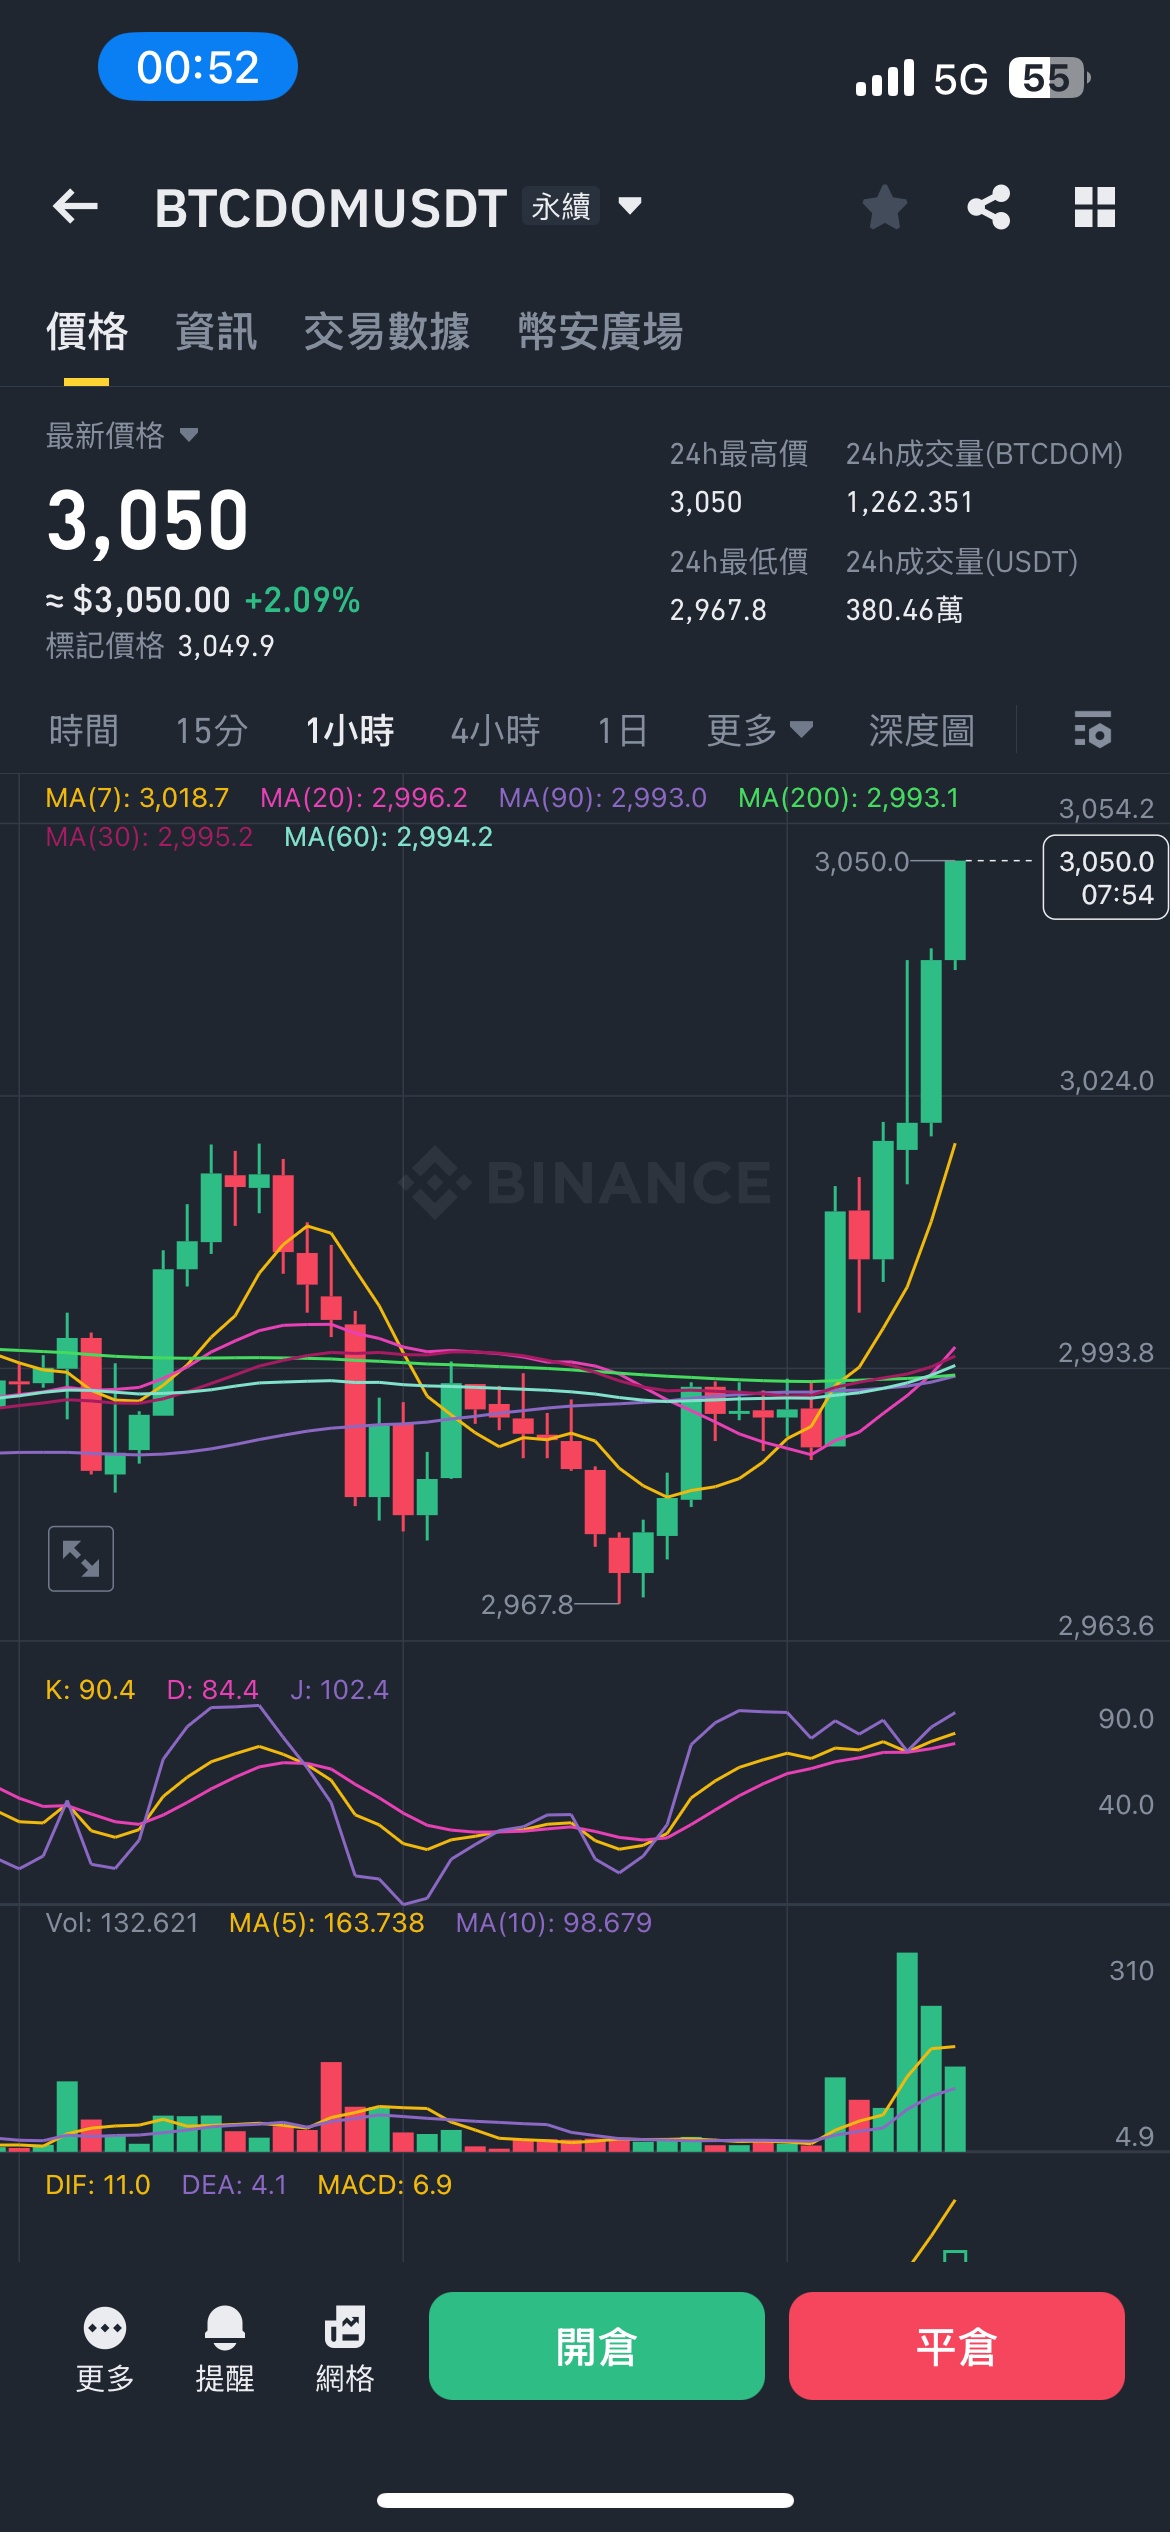Viewport: 1170px width, 2532px height.
Task: Tap the 00:52 time pill
Action: pyautogui.click(x=198, y=67)
